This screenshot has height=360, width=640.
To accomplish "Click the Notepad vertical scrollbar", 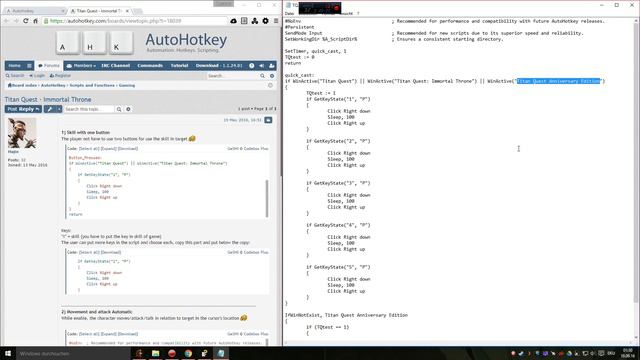I will [636, 163].
